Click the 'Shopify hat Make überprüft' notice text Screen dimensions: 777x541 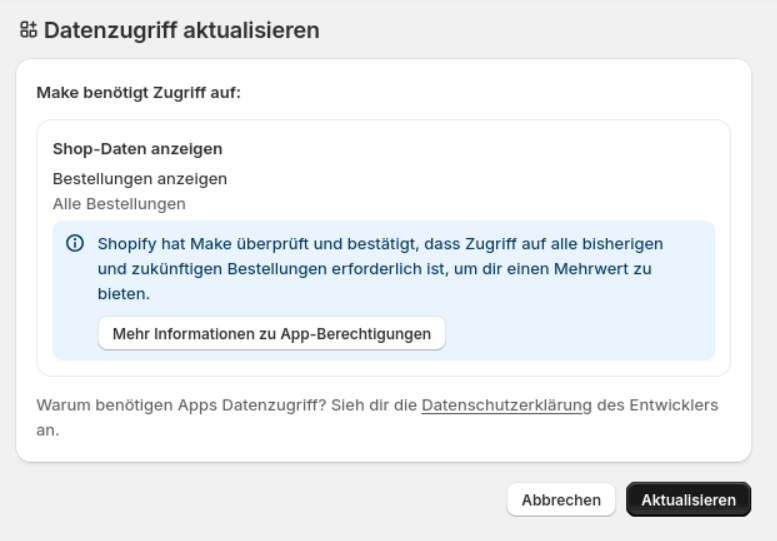(380, 269)
